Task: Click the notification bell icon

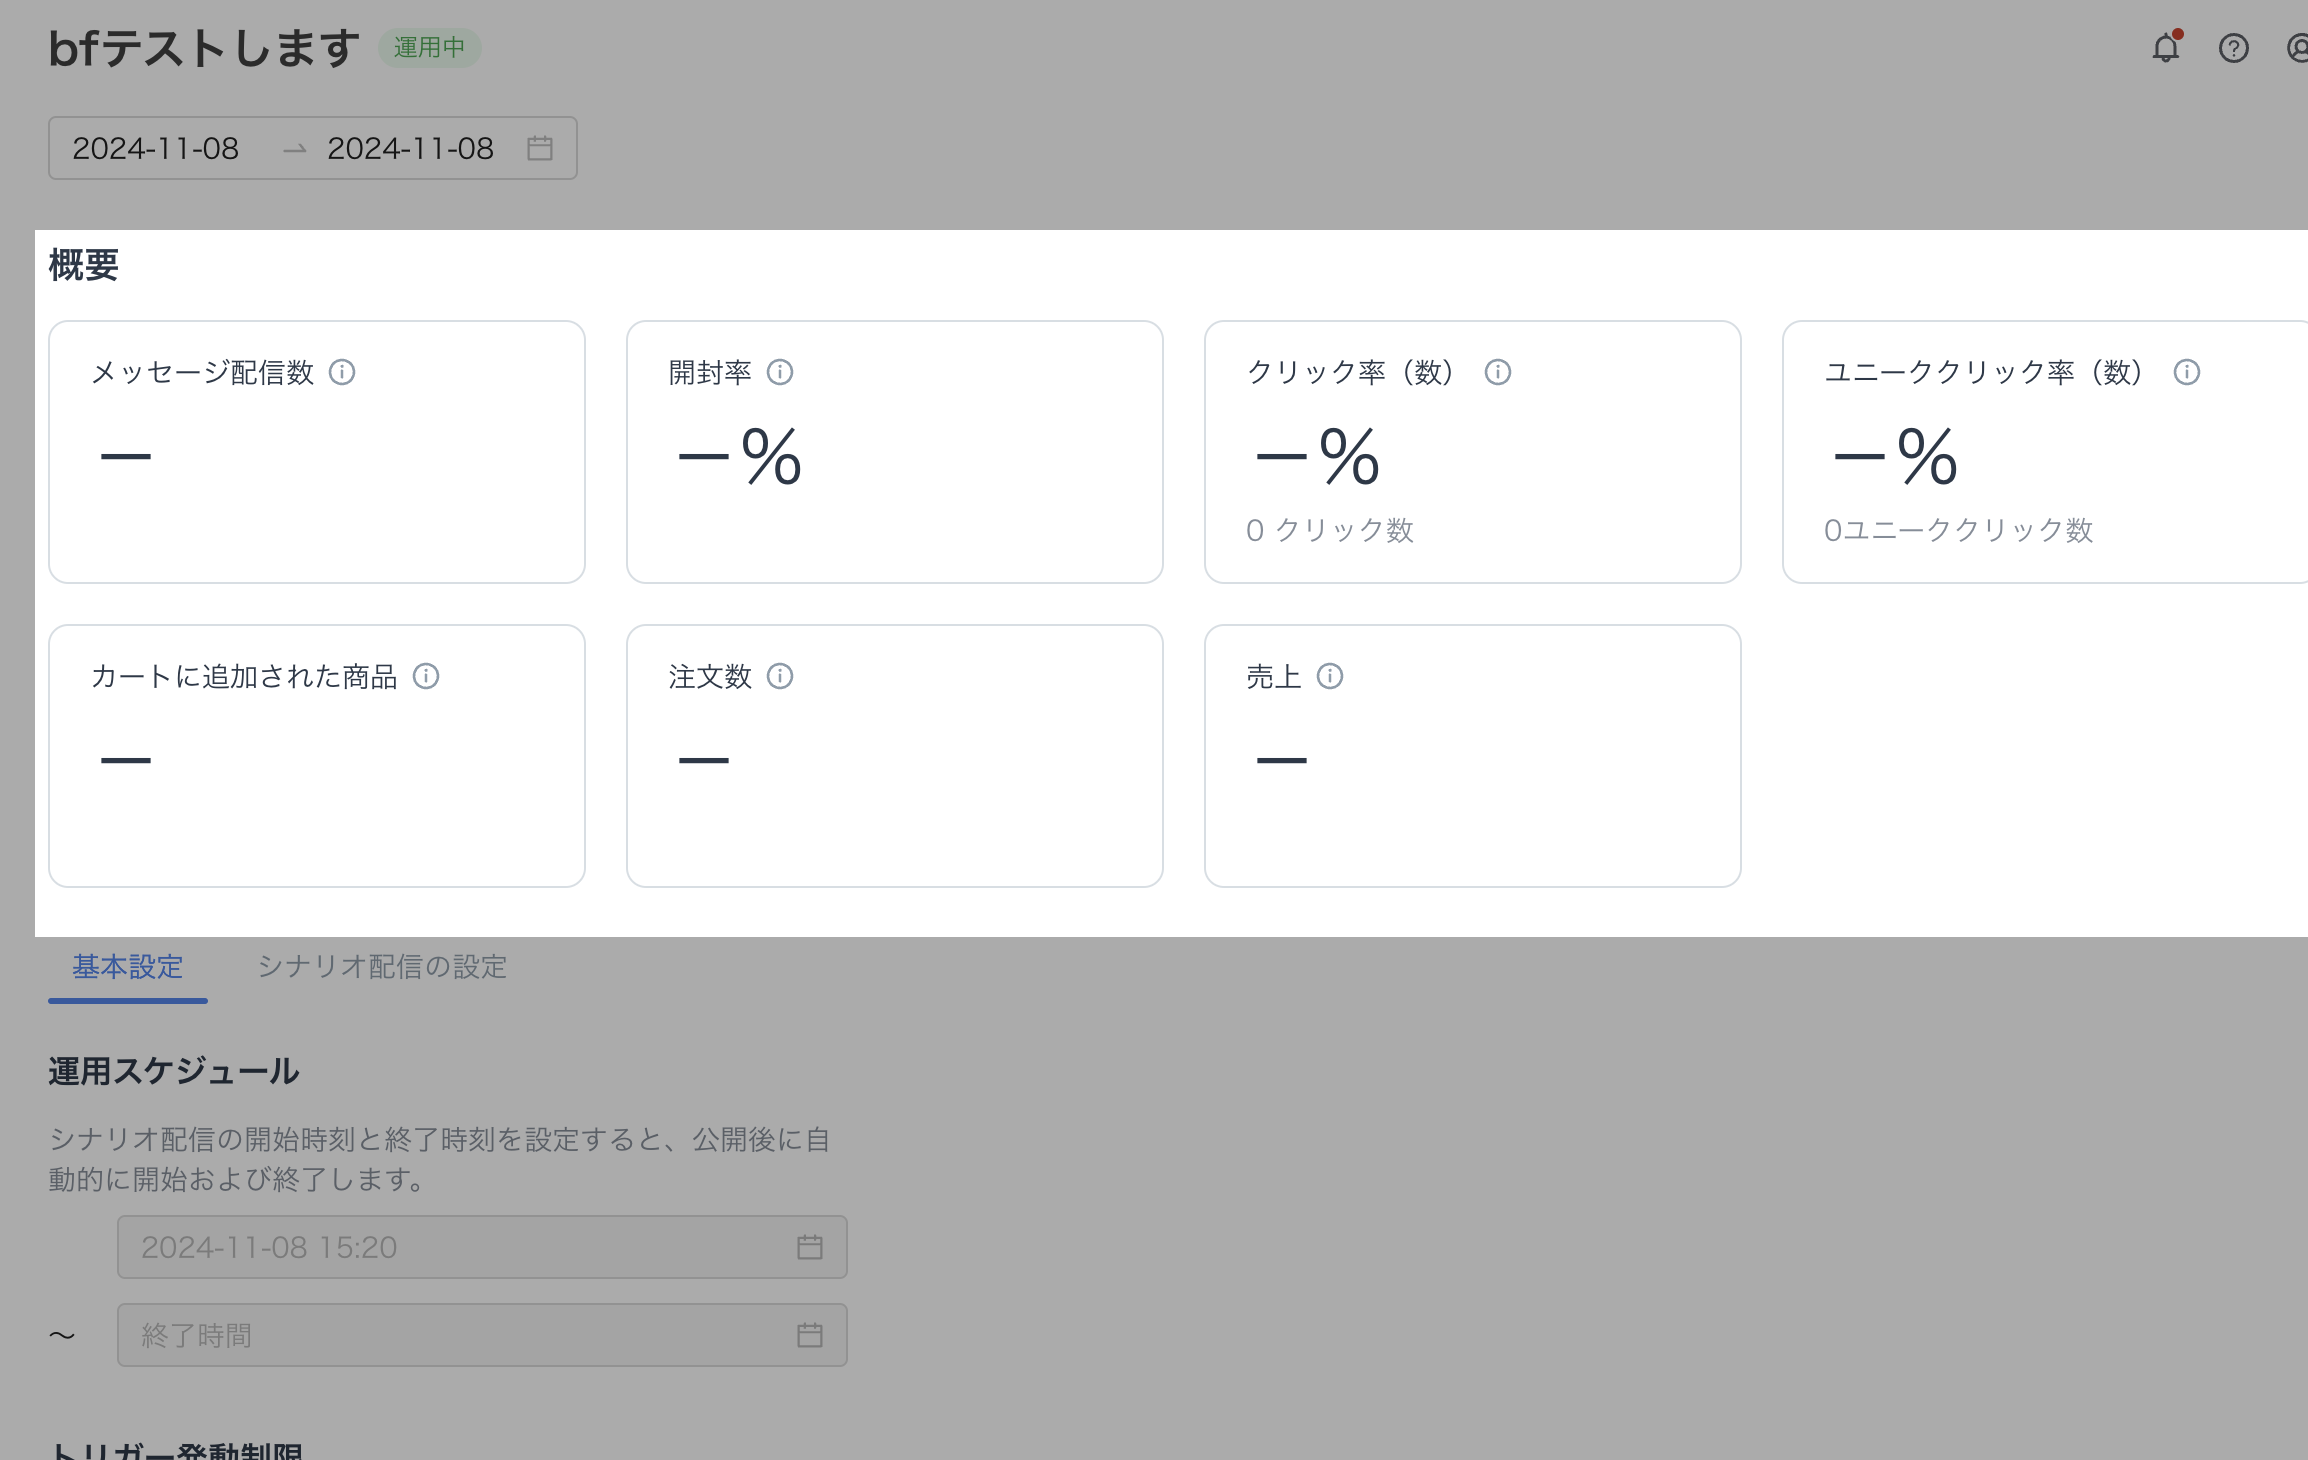Action: [2165, 48]
